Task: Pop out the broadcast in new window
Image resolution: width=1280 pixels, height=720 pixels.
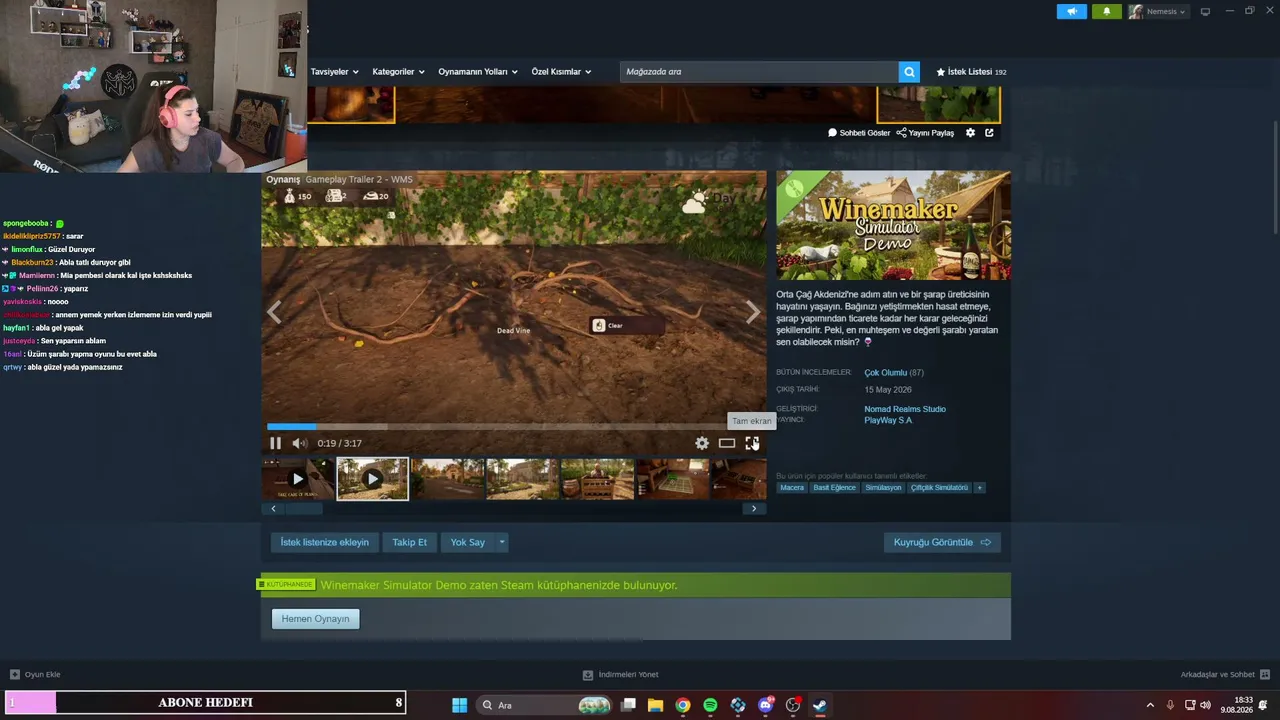Action: pyautogui.click(x=989, y=133)
